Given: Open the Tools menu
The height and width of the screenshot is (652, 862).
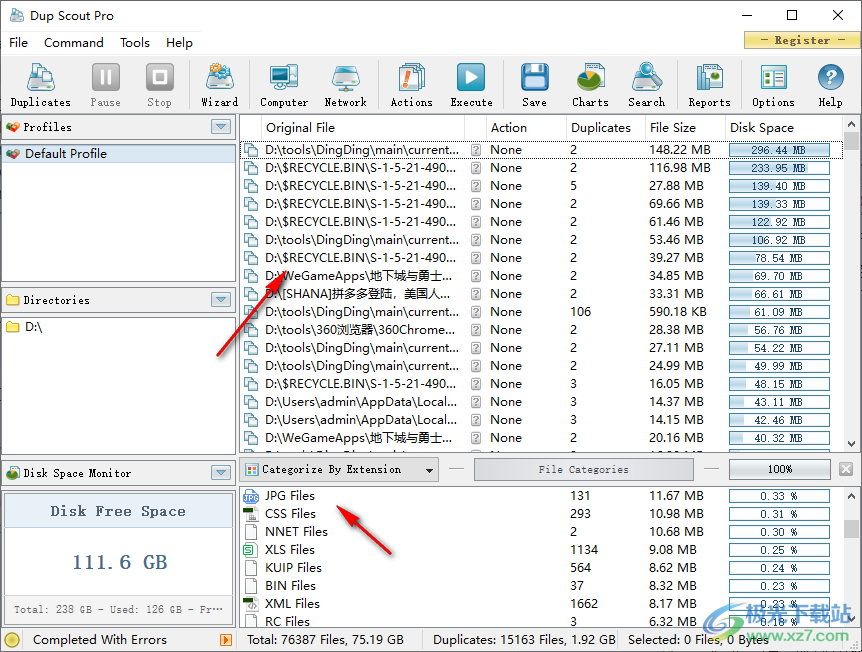Looking at the screenshot, I should (135, 43).
